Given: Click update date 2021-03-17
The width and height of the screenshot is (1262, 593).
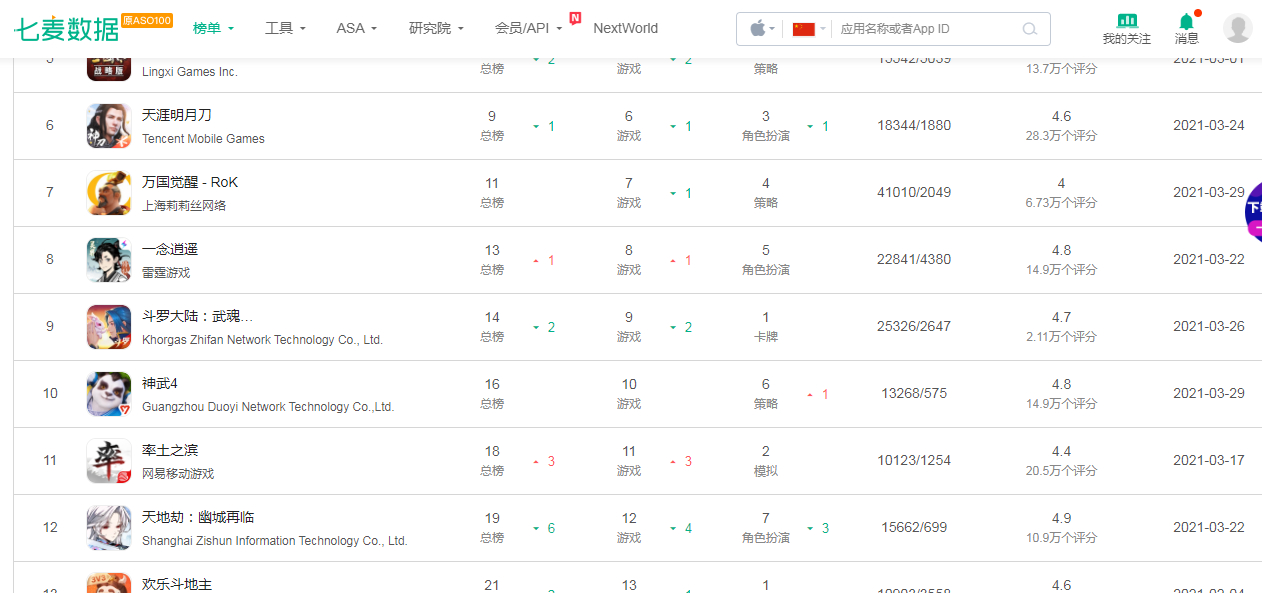Looking at the screenshot, I should (x=1211, y=460).
